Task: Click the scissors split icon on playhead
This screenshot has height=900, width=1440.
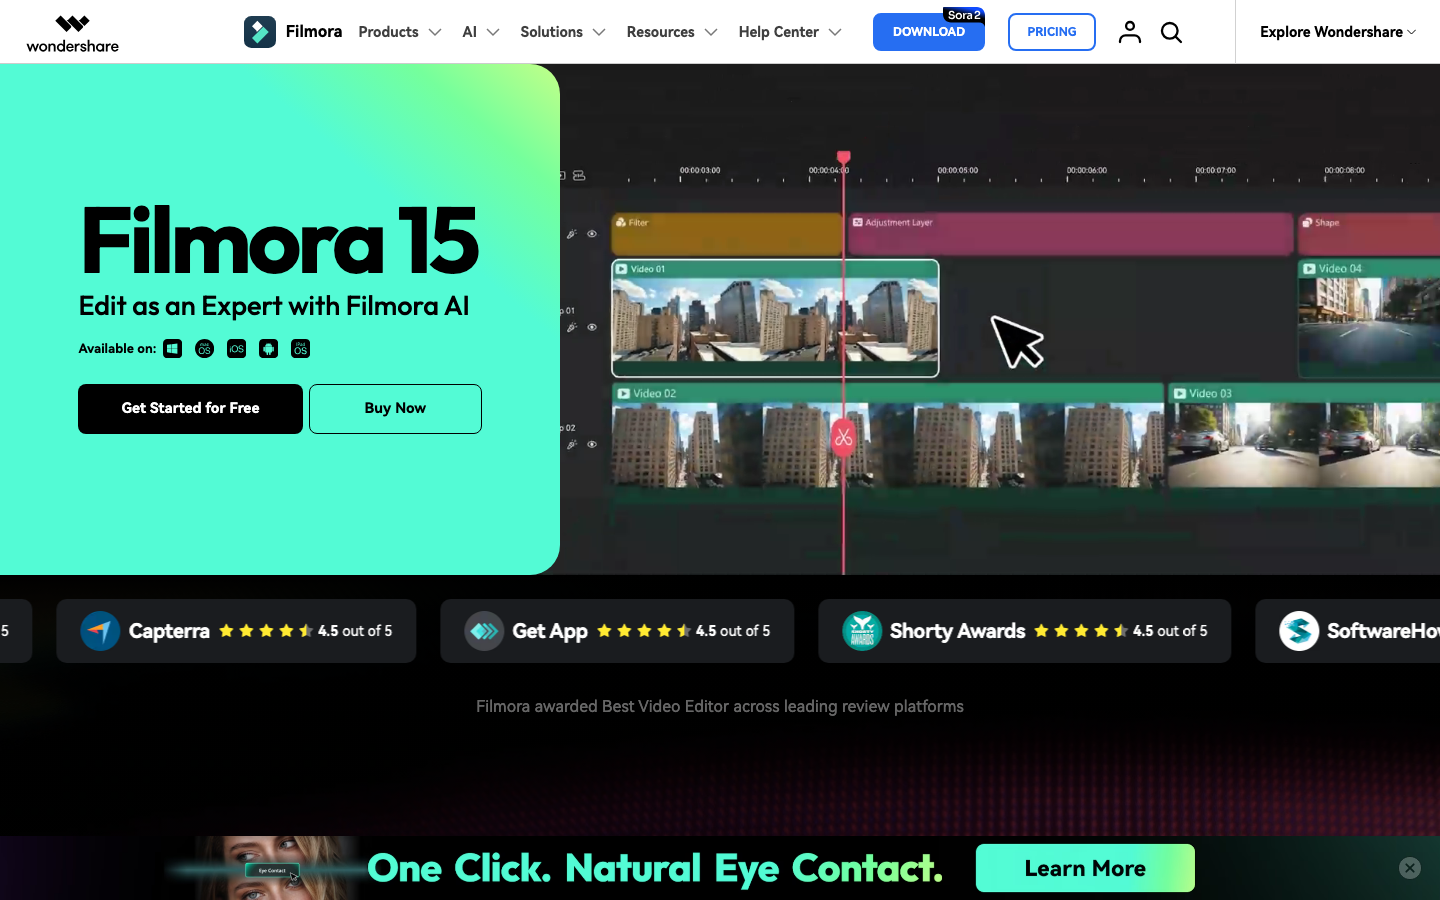Action: click(843, 437)
